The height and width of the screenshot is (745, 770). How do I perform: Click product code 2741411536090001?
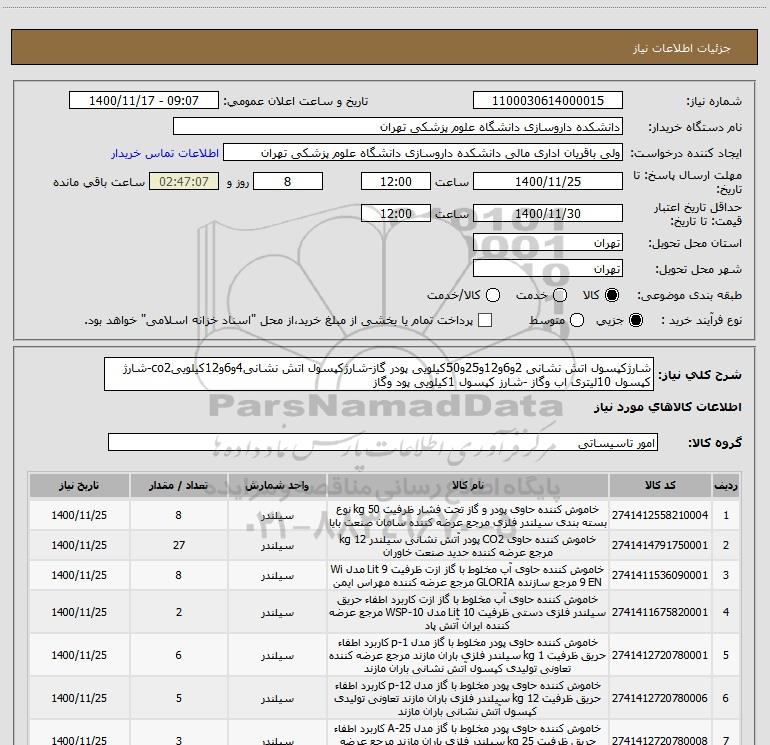pyautogui.click(x=660, y=575)
